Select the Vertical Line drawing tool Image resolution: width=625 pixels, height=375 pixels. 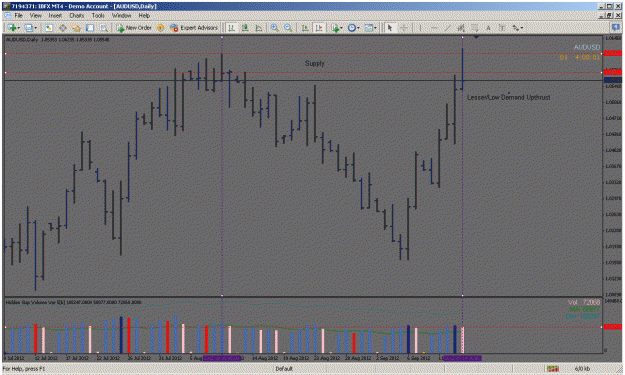[420, 28]
